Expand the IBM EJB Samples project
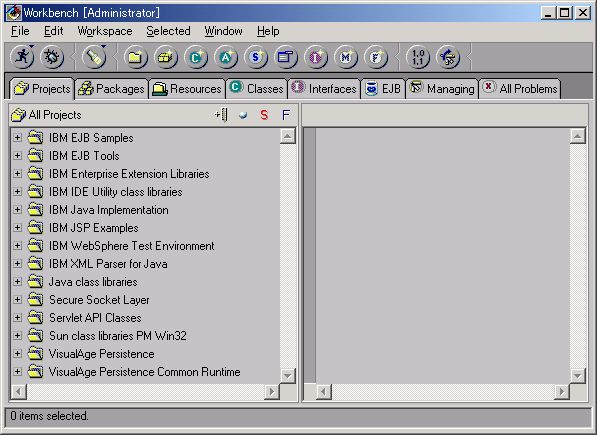Screen dimensions: 597x435 18,137
